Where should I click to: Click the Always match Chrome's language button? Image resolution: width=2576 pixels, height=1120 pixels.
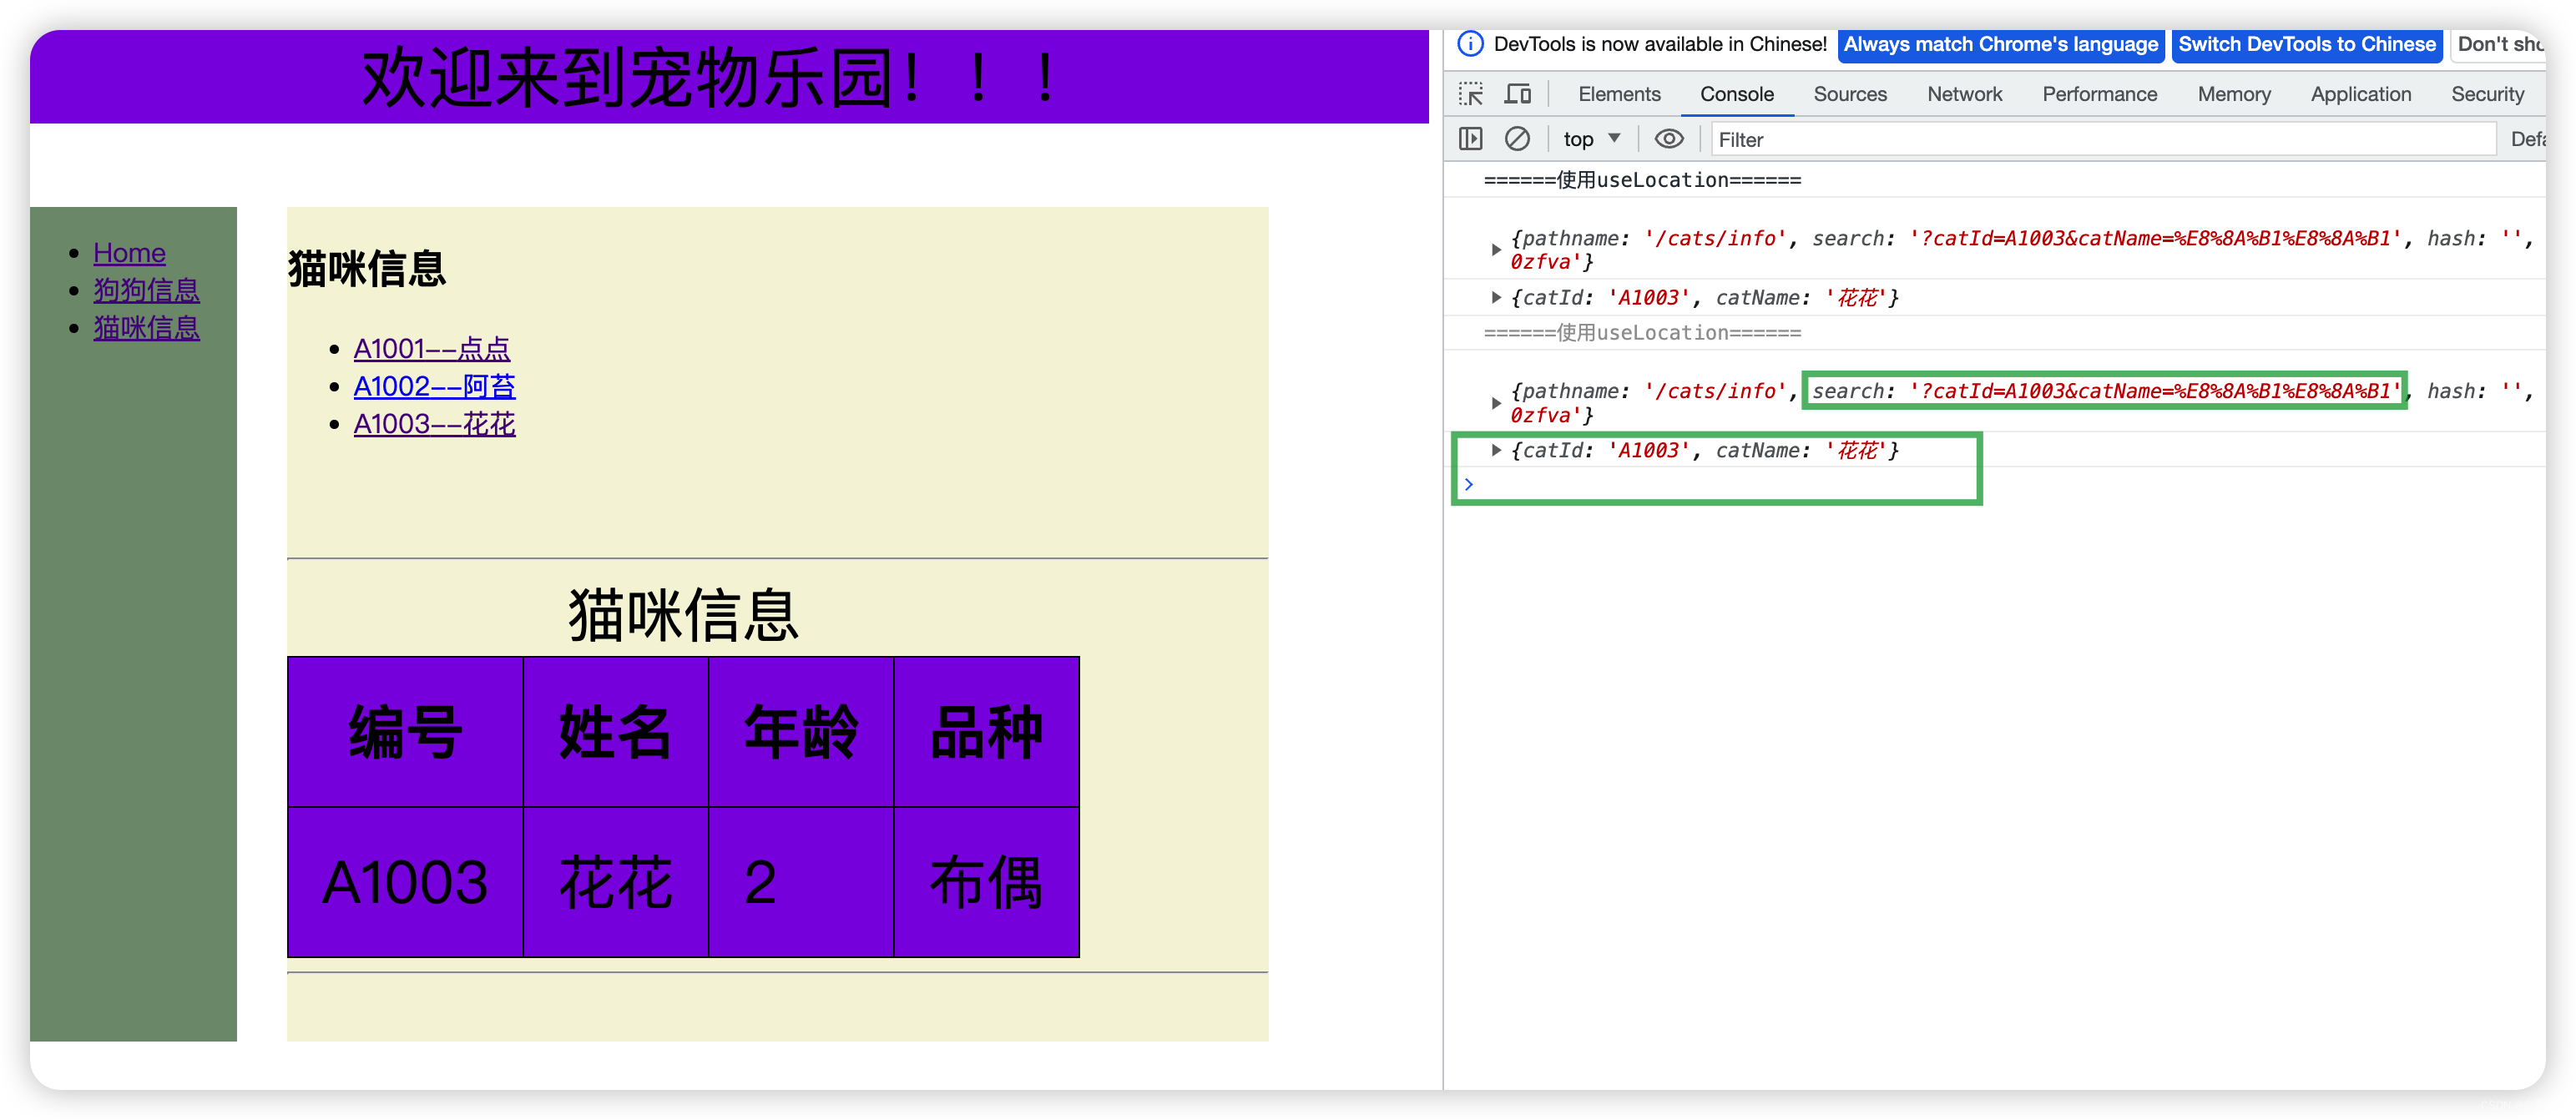click(2000, 44)
